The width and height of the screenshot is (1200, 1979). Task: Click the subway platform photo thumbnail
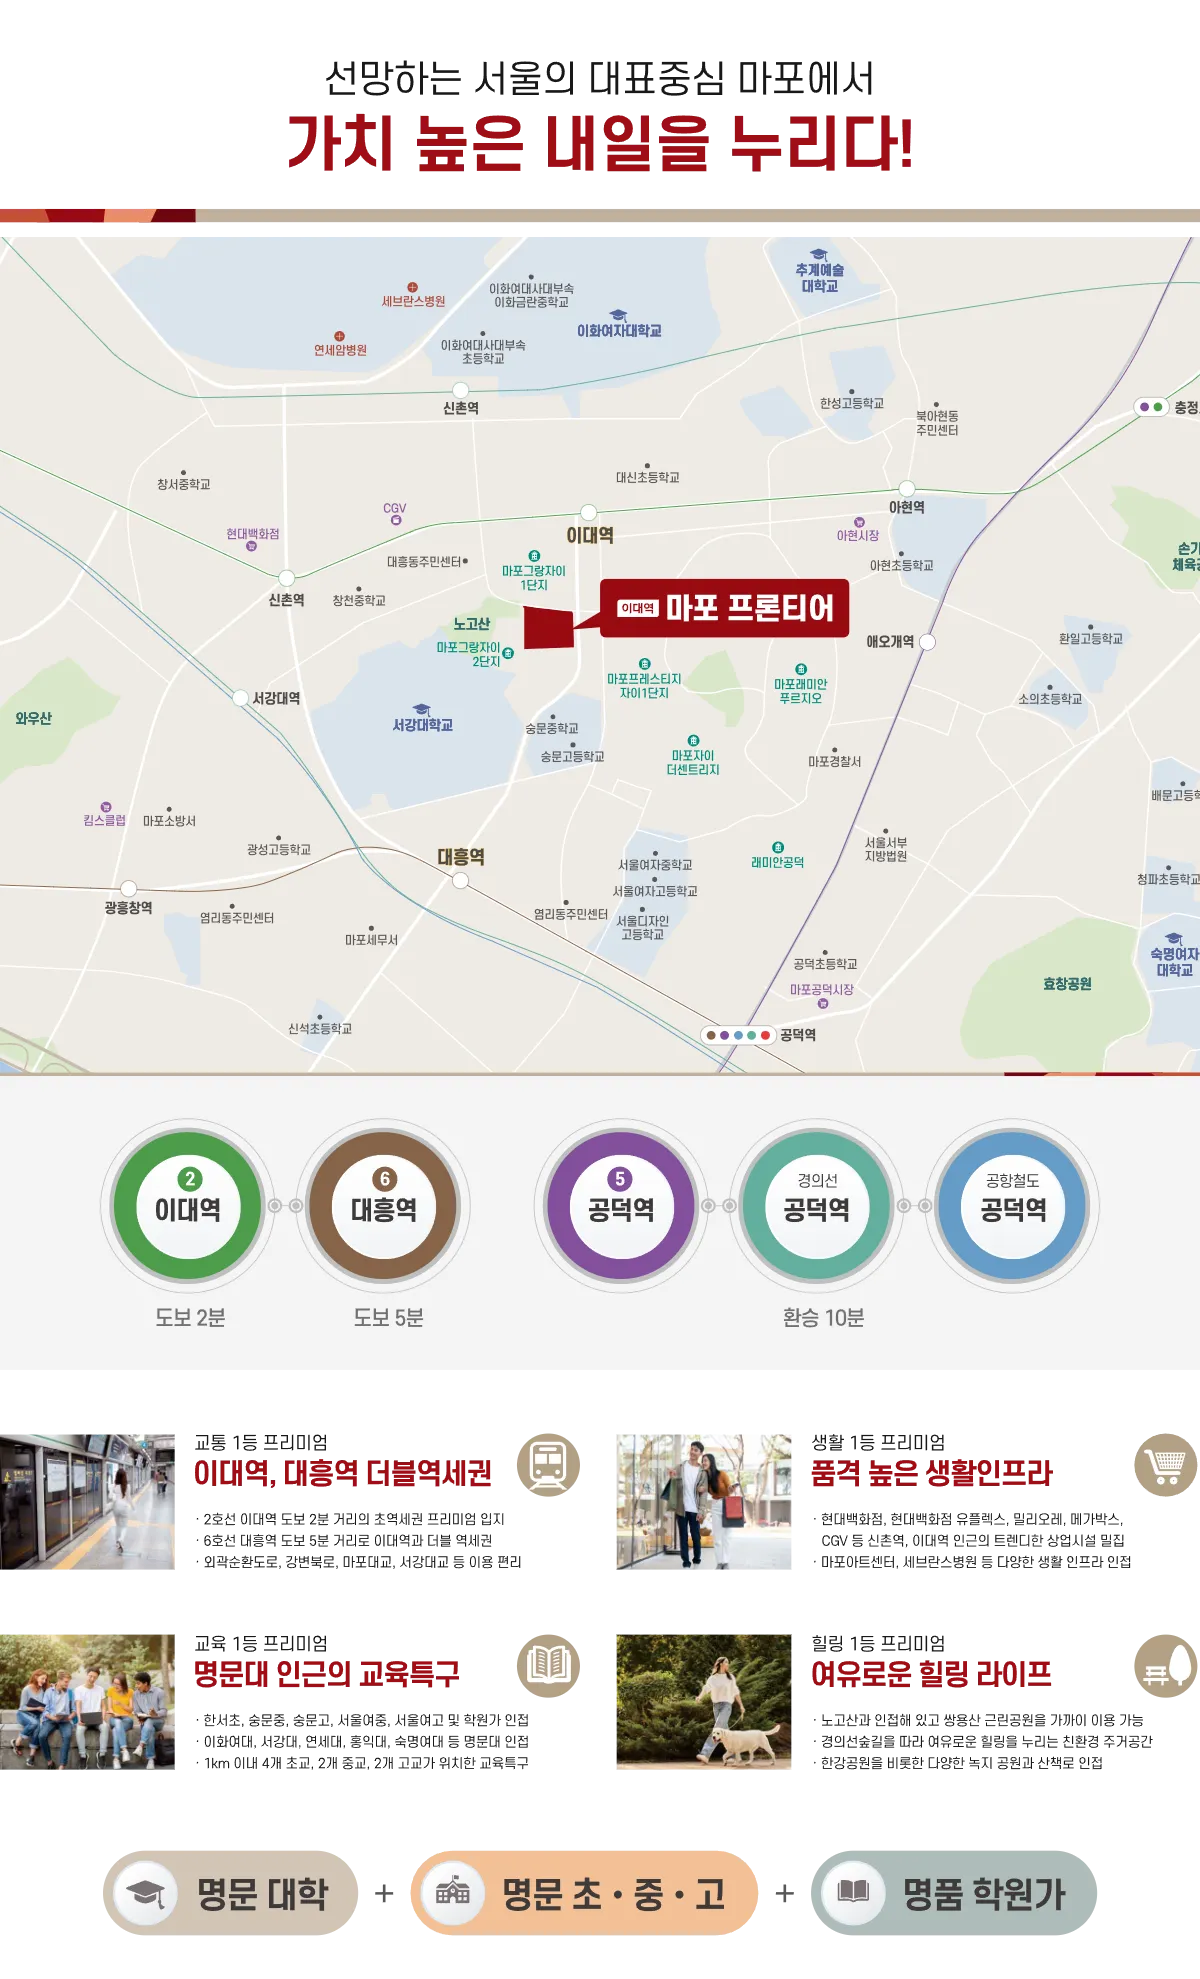(87, 1502)
